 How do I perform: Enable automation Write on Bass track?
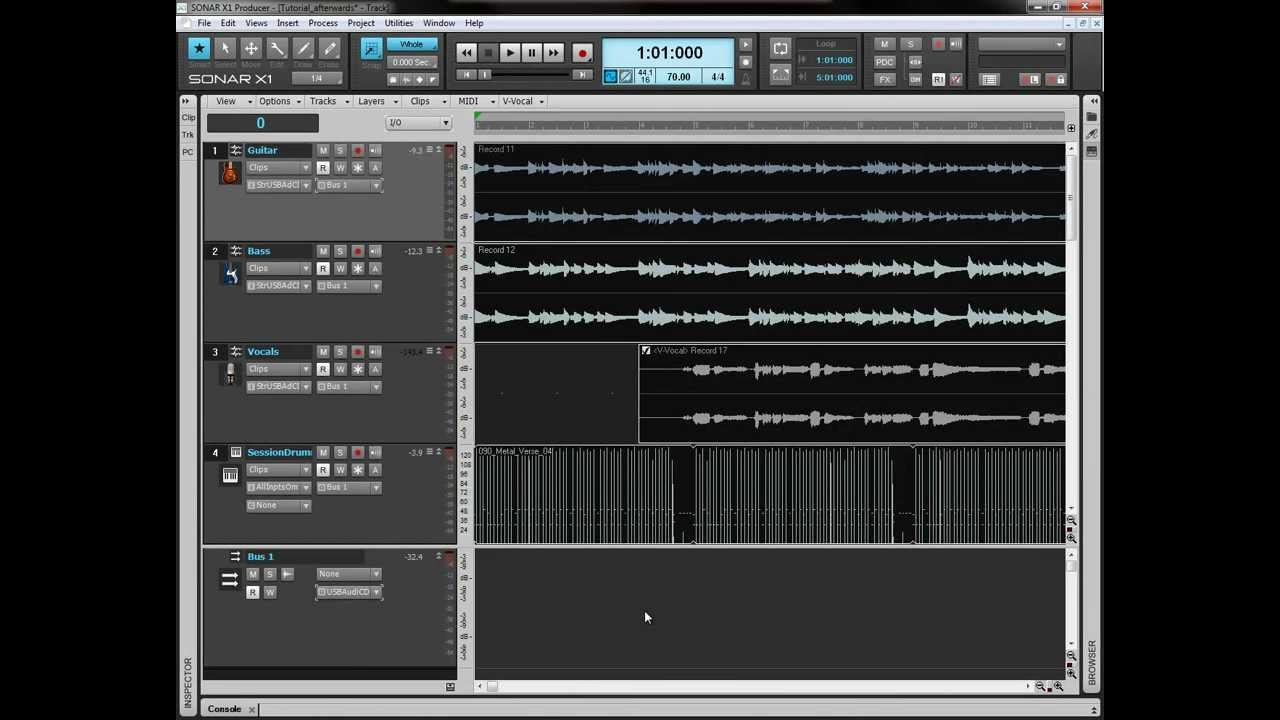point(340,269)
